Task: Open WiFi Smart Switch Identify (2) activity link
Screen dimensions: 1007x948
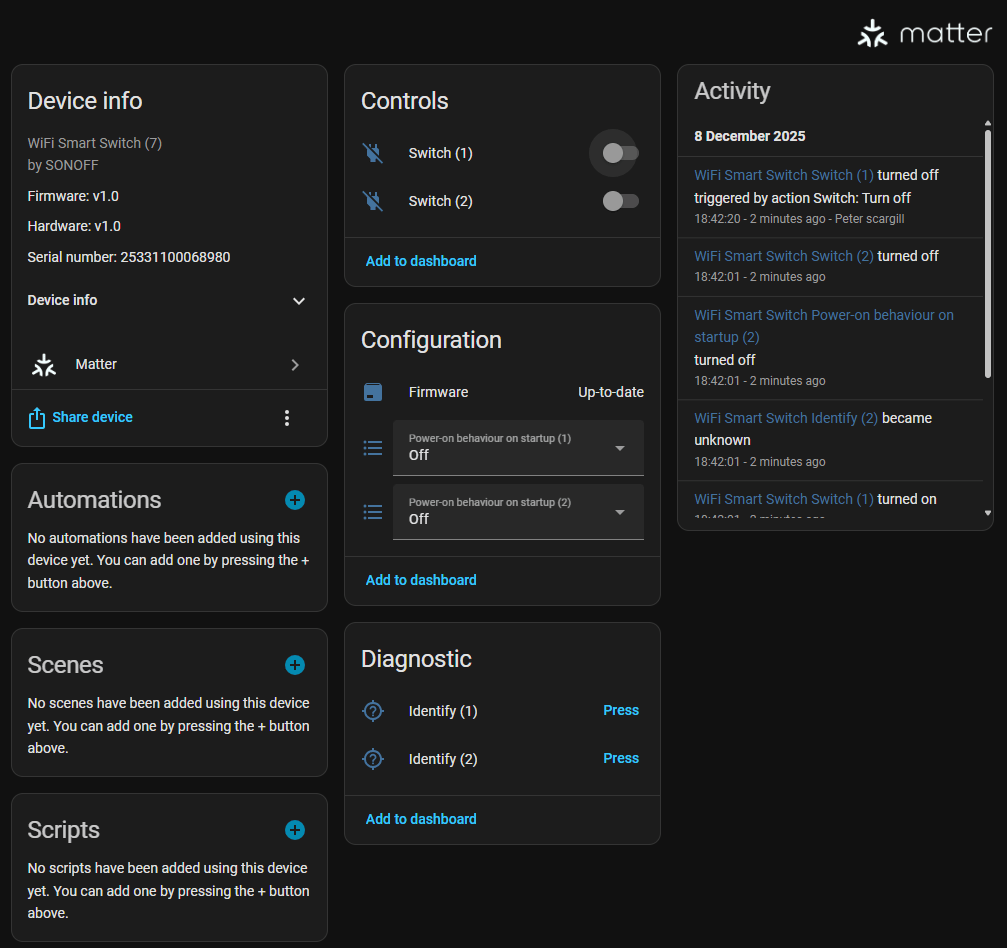Action: click(786, 418)
